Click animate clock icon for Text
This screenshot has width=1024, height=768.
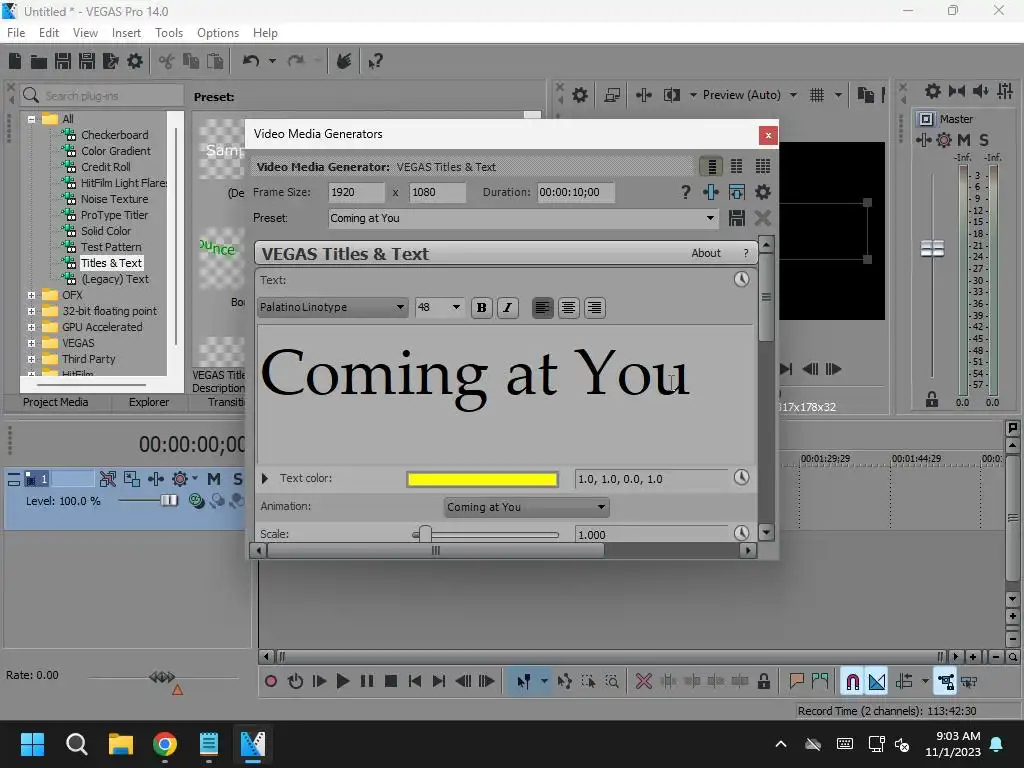click(741, 280)
